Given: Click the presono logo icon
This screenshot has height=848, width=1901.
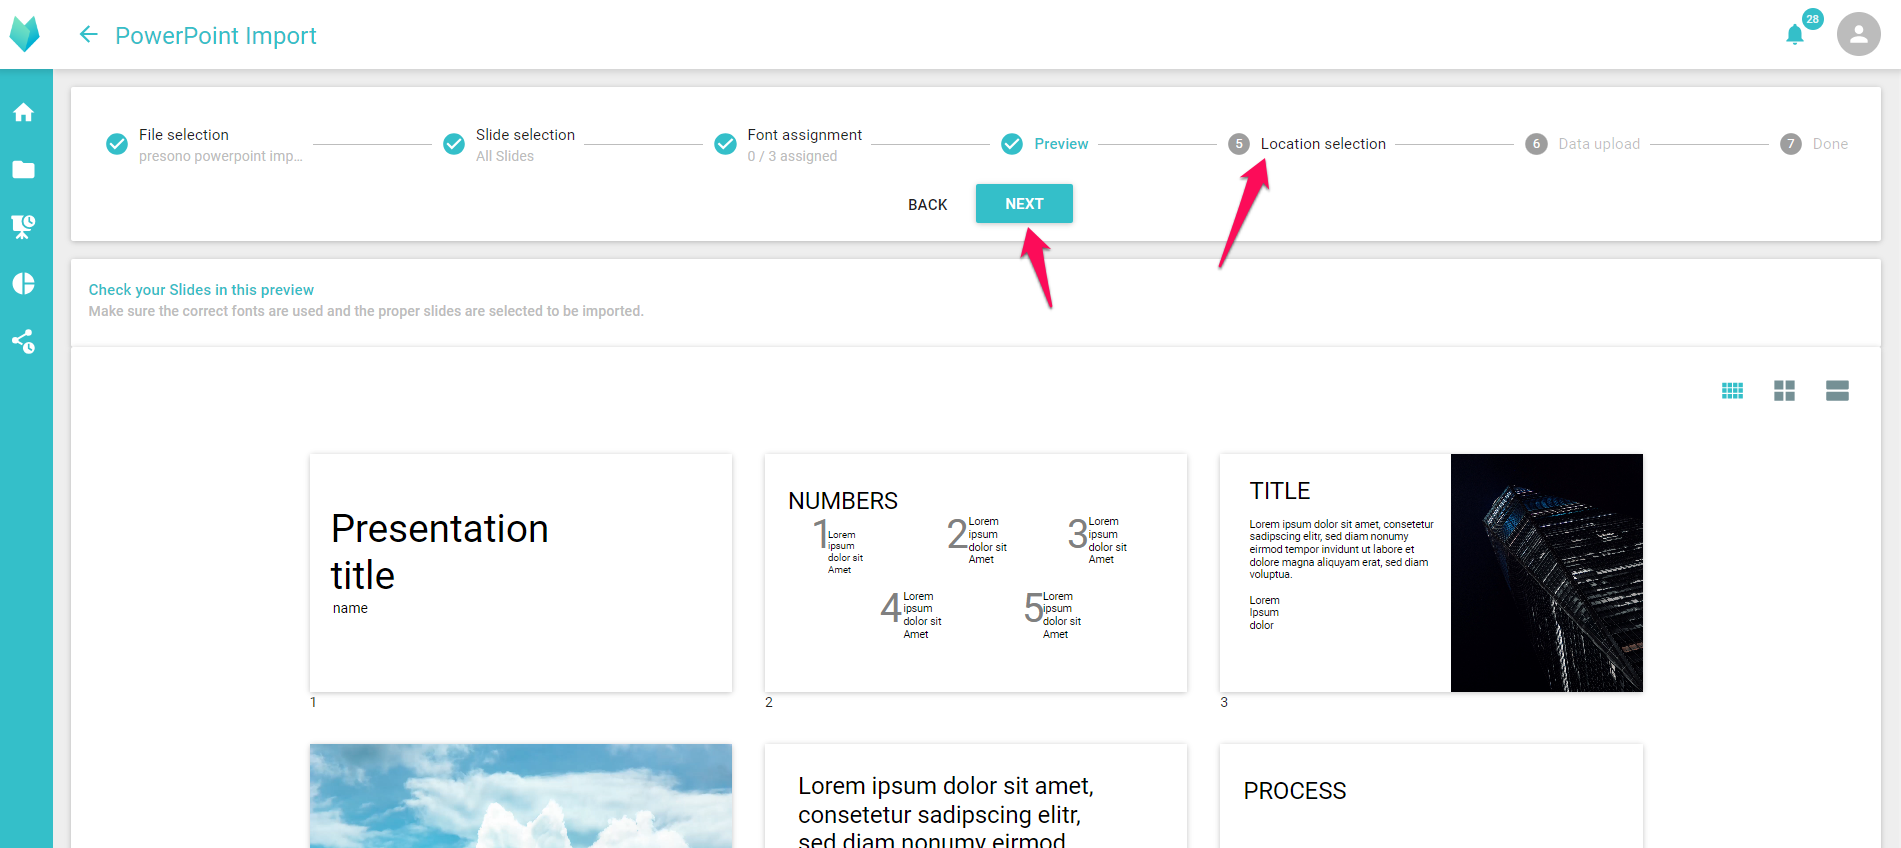Looking at the screenshot, I should coord(25,34).
